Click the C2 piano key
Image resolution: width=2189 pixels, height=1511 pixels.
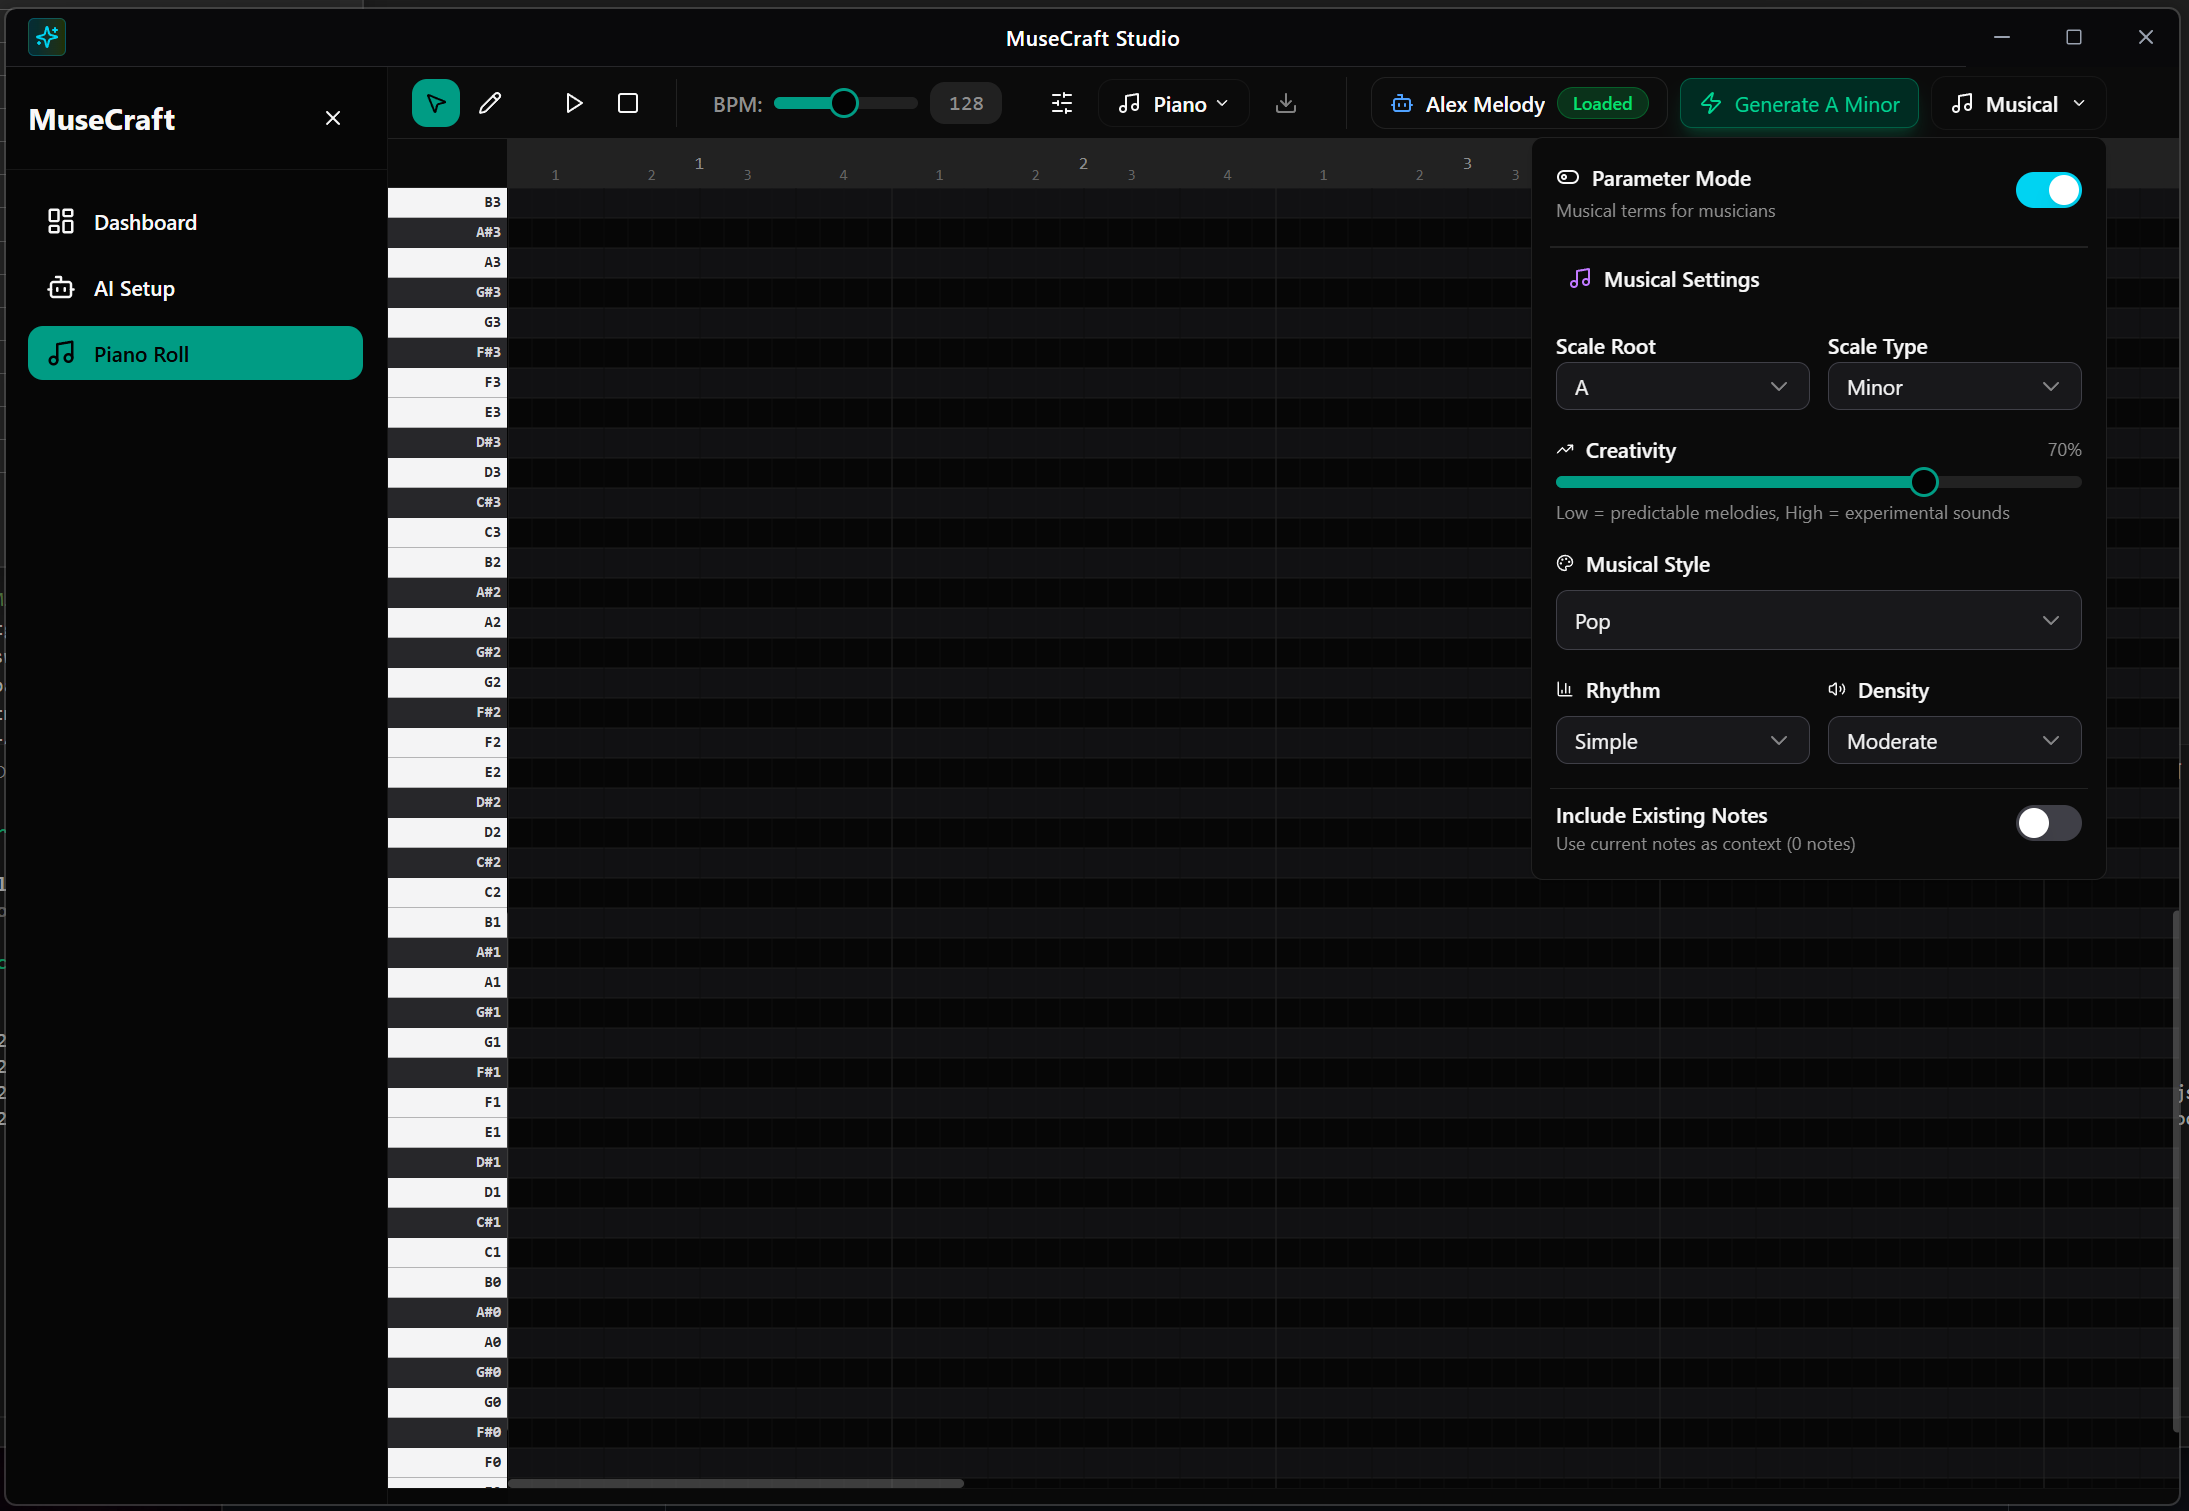click(447, 892)
